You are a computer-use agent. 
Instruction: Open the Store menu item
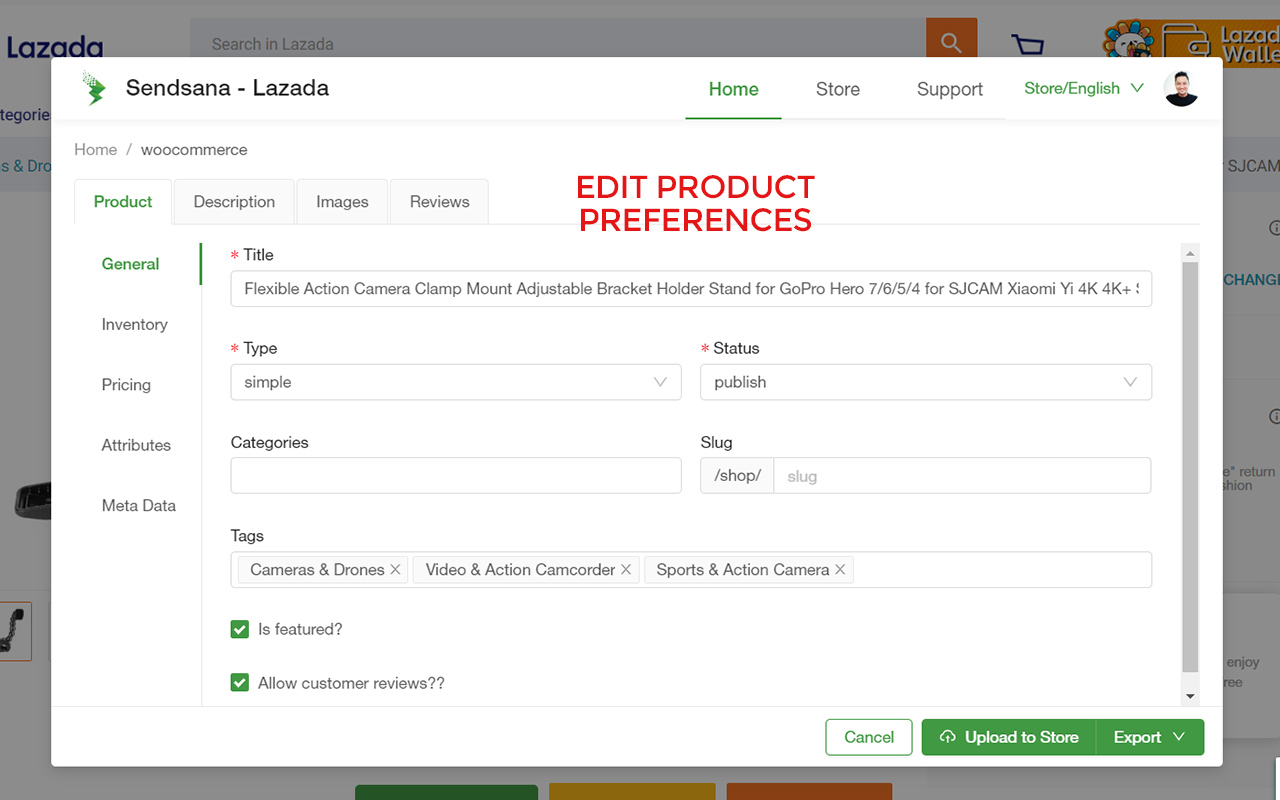pos(838,89)
